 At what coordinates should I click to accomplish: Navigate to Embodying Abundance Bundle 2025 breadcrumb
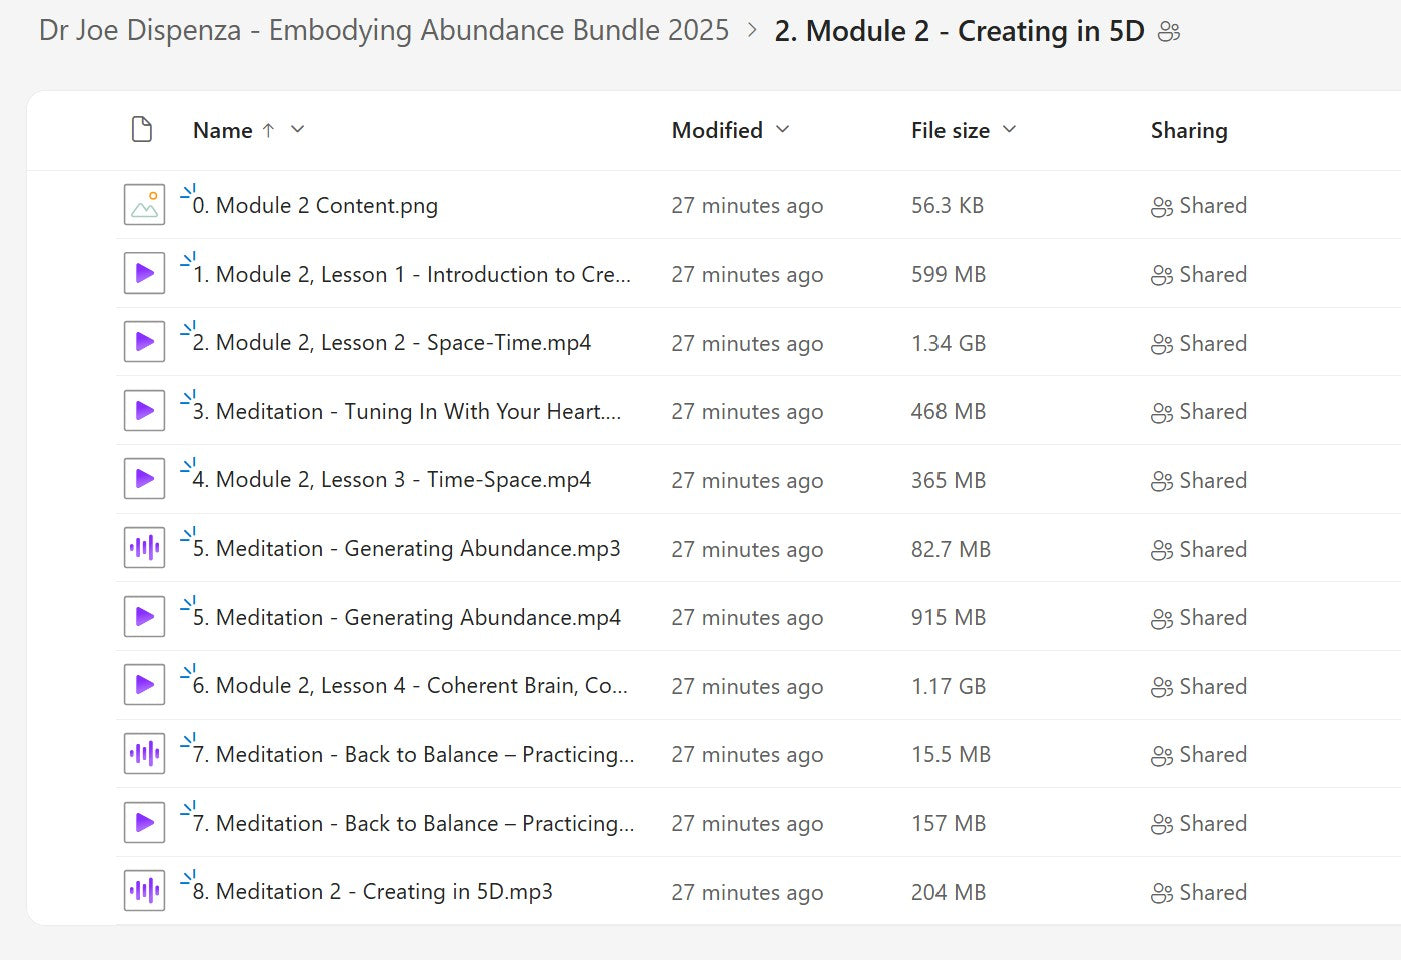click(384, 31)
